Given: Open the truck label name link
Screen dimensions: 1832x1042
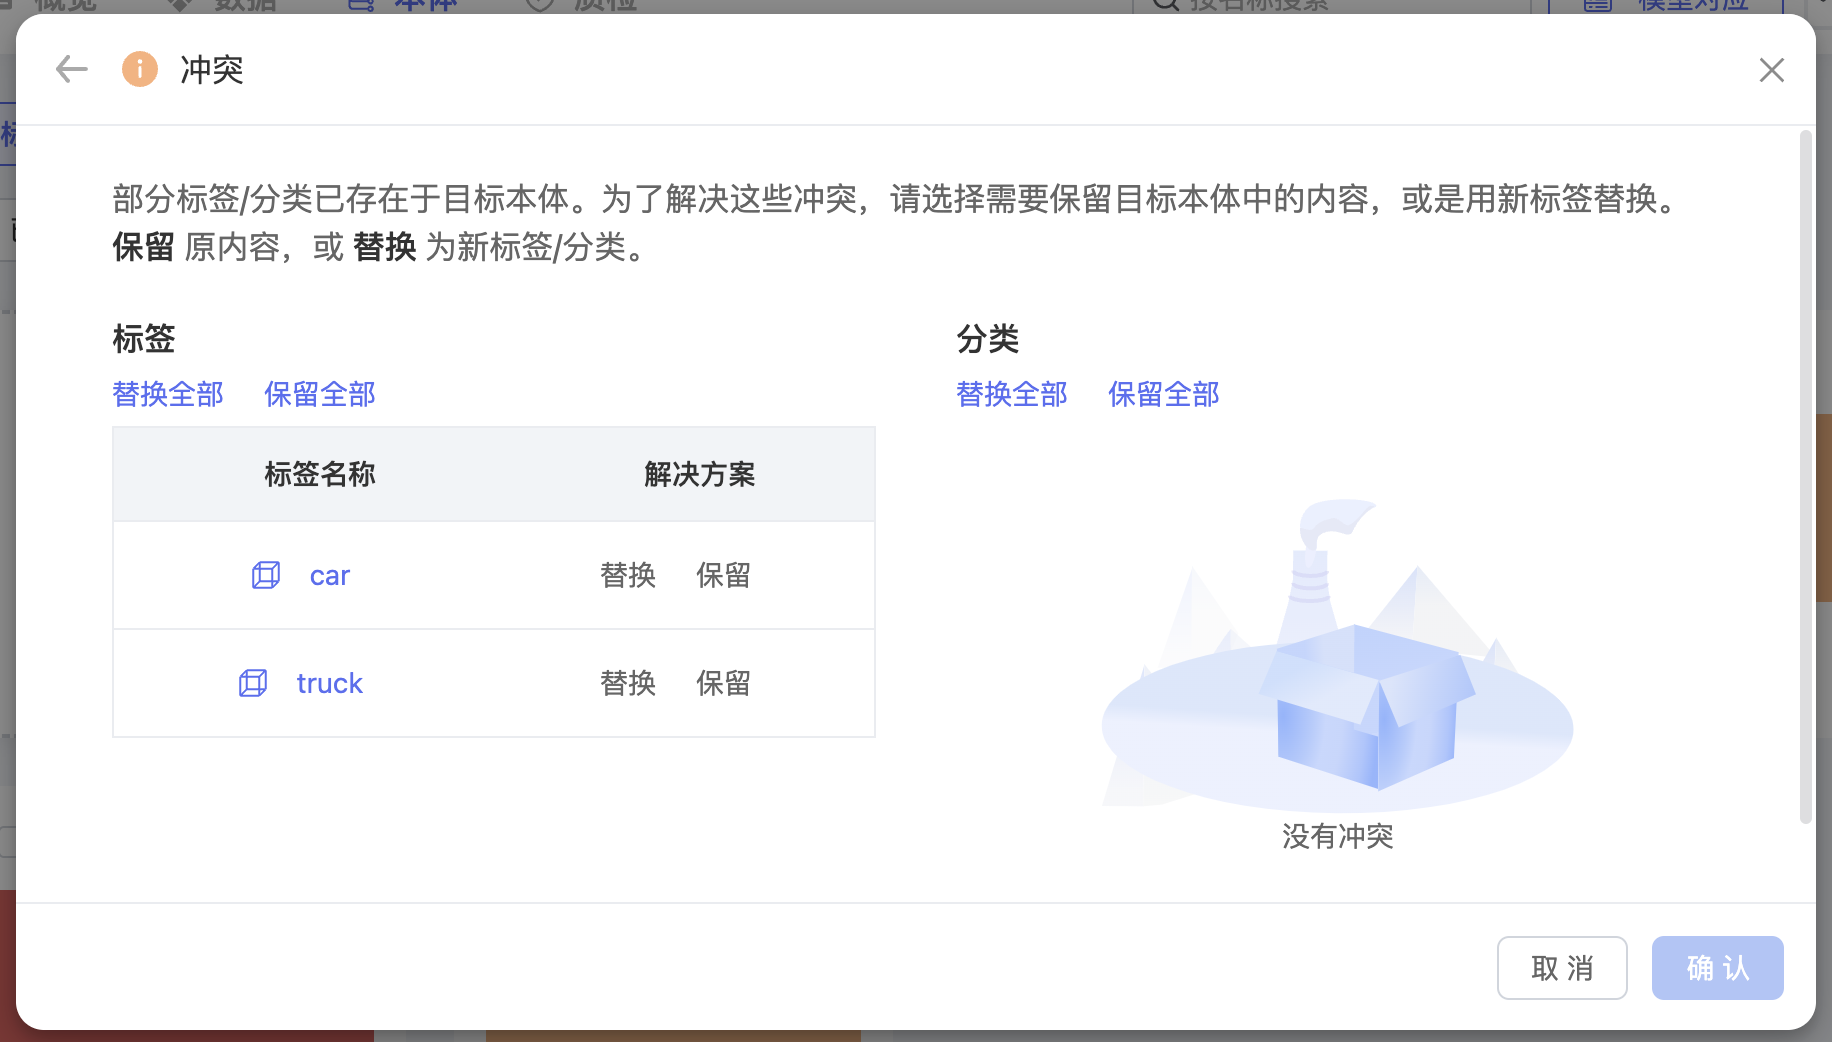Looking at the screenshot, I should click(330, 684).
